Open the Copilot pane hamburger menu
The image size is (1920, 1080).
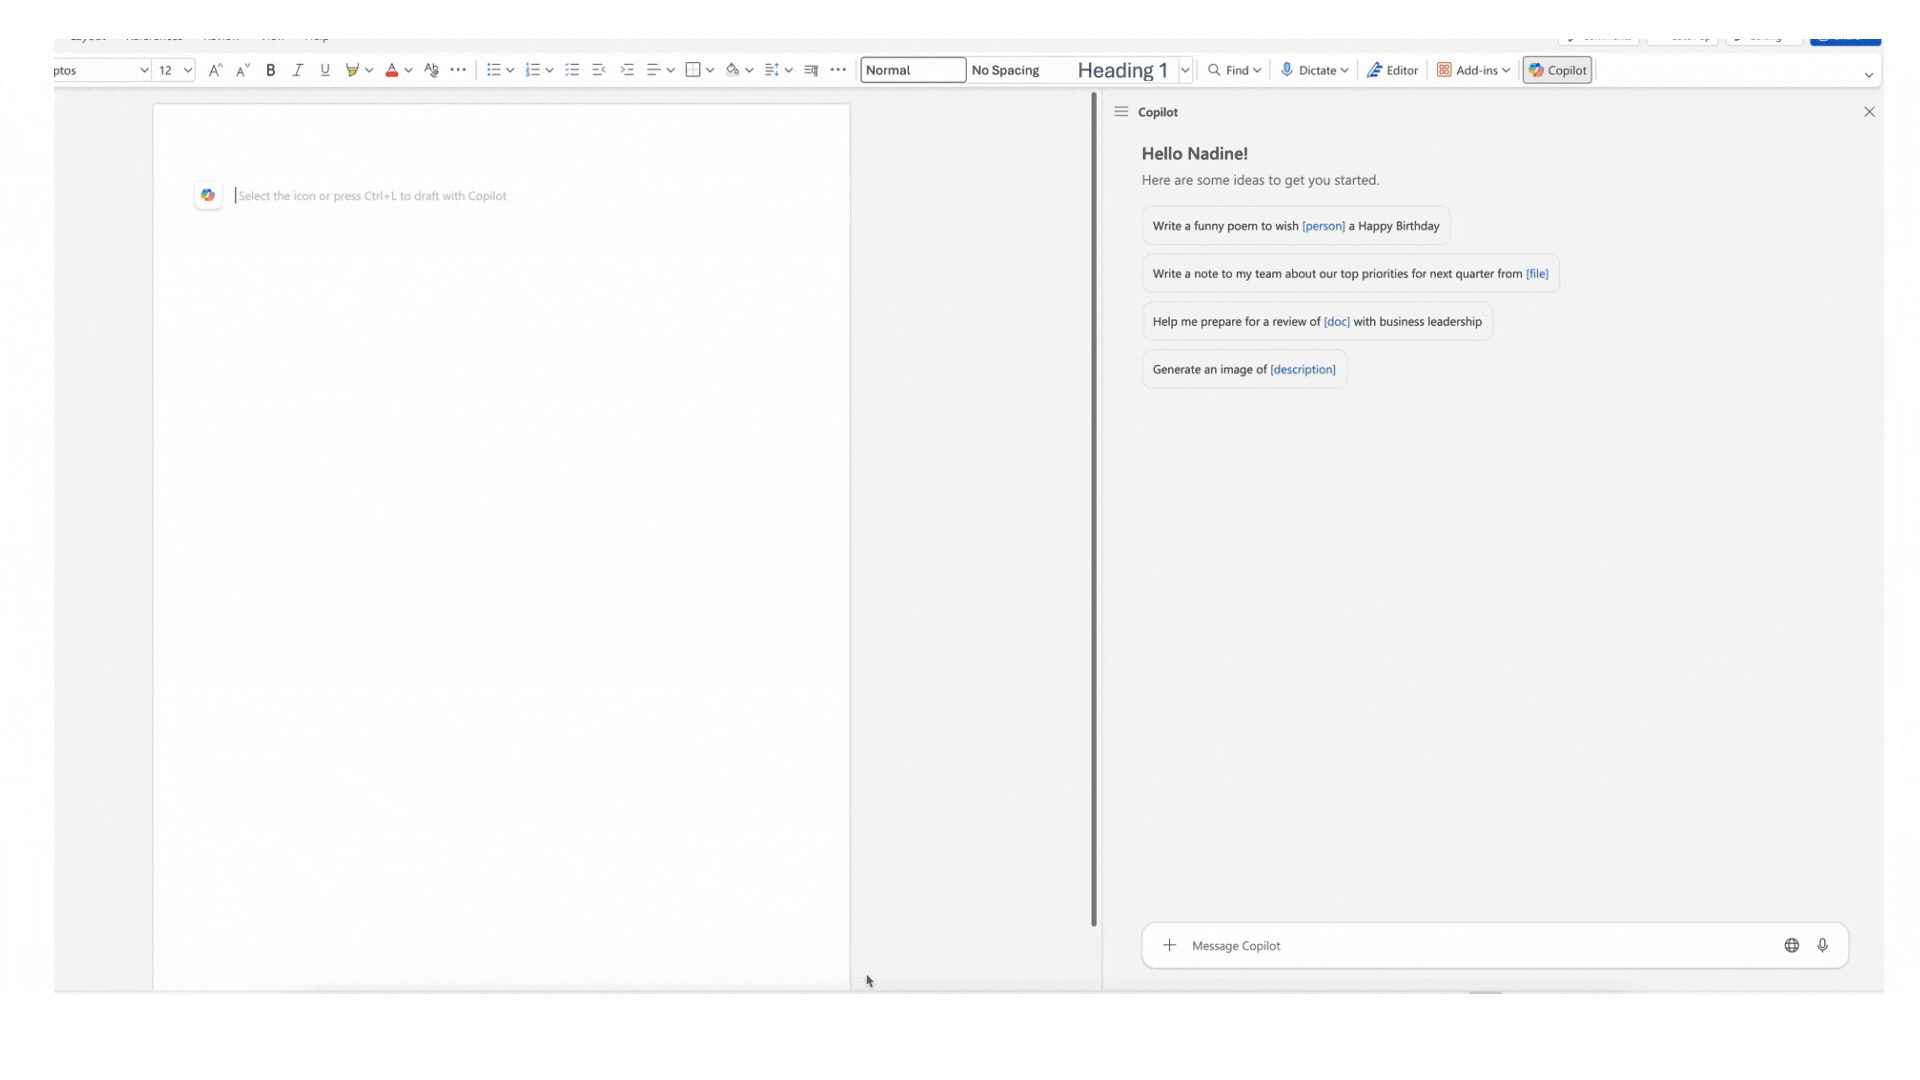click(x=1121, y=112)
